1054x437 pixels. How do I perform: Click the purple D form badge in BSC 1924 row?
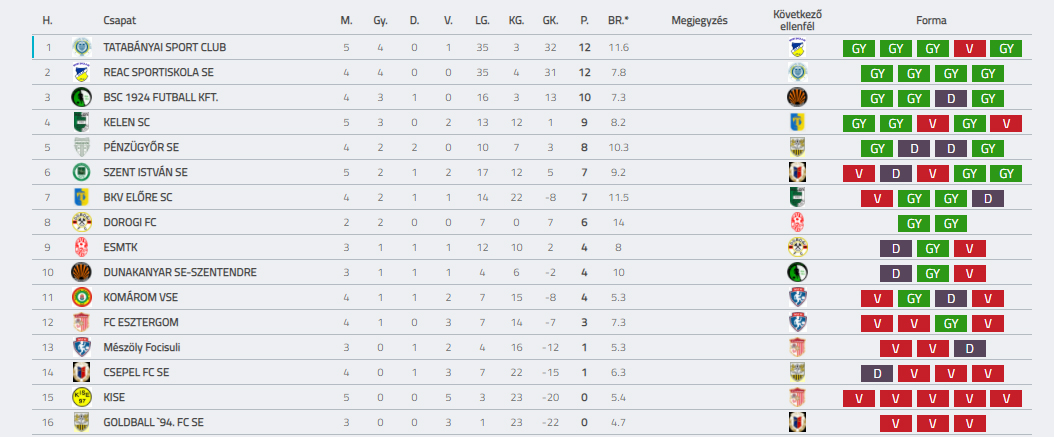[x=950, y=97]
